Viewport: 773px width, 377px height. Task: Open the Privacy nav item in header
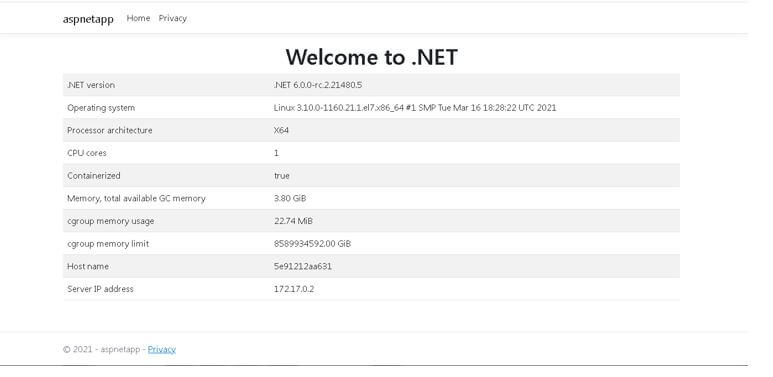coord(173,18)
